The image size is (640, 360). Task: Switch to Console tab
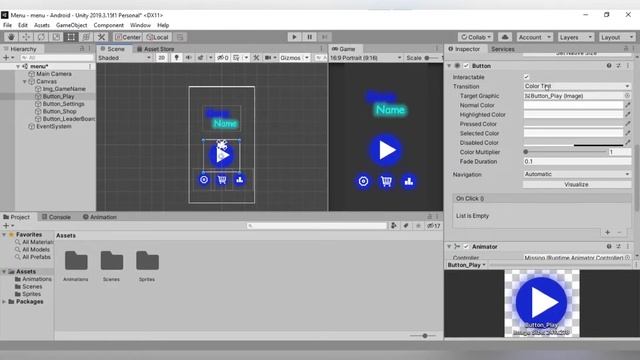coord(56,217)
